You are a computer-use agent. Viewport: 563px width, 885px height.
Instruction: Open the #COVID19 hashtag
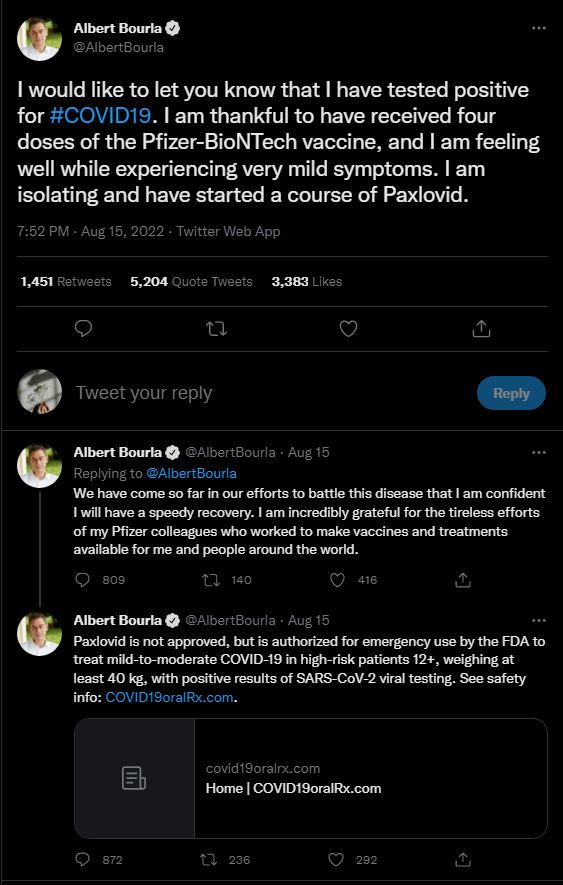[x=100, y=116]
